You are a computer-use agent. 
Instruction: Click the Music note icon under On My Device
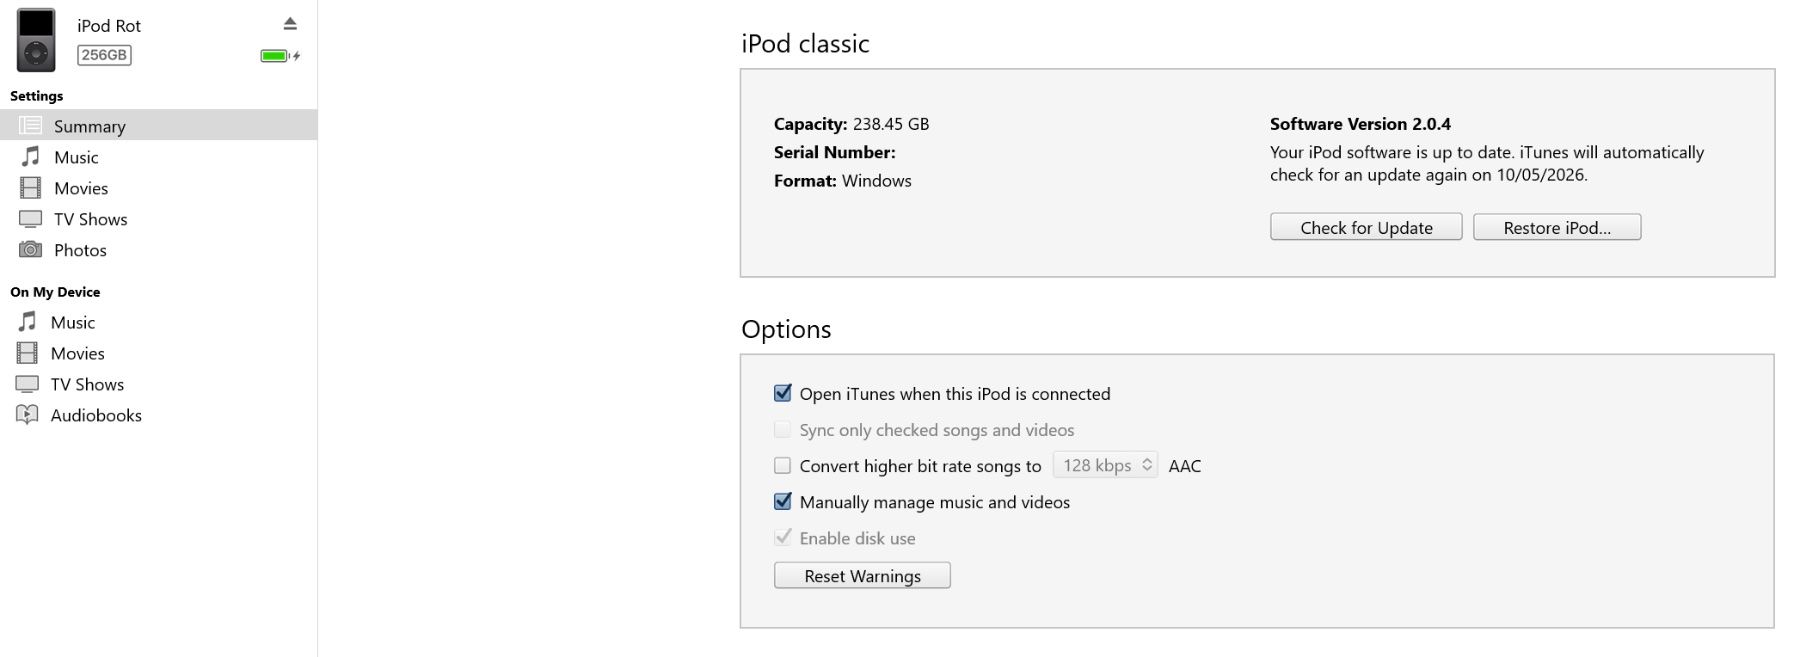coord(28,321)
